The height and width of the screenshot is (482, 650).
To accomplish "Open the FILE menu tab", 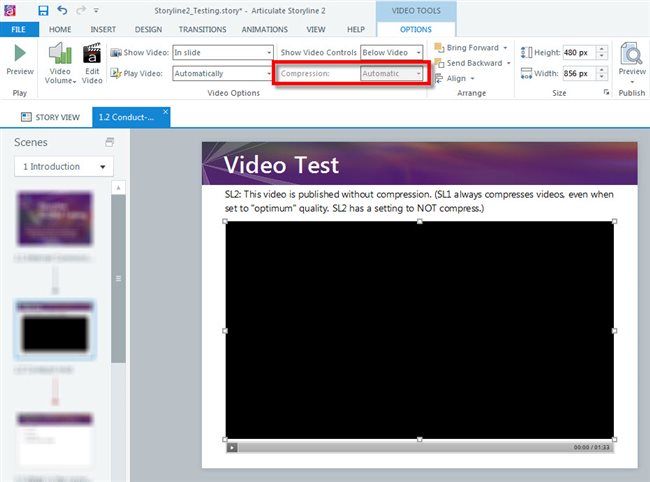I will coord(18,30).
